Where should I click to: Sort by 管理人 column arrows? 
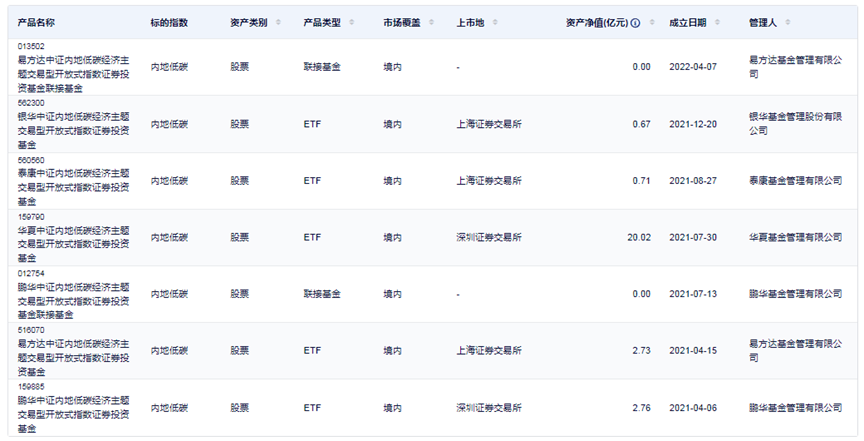[x=787, y=23]
